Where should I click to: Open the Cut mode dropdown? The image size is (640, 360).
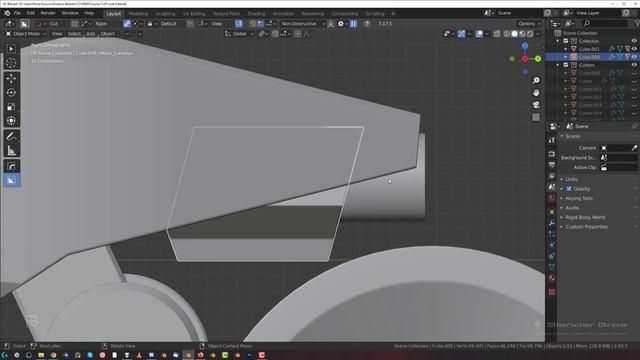[x=52, y=24]
